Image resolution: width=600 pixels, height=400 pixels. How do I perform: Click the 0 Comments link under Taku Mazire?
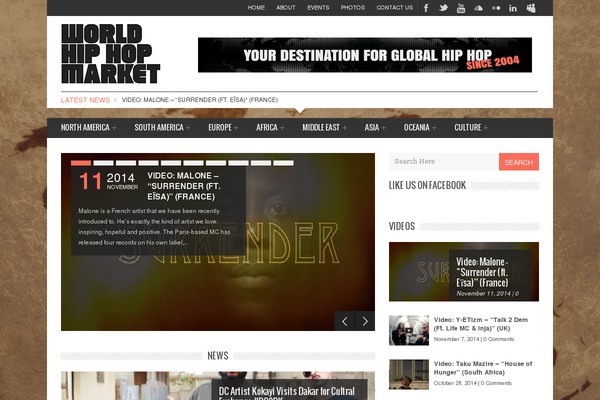pos(496,383)
